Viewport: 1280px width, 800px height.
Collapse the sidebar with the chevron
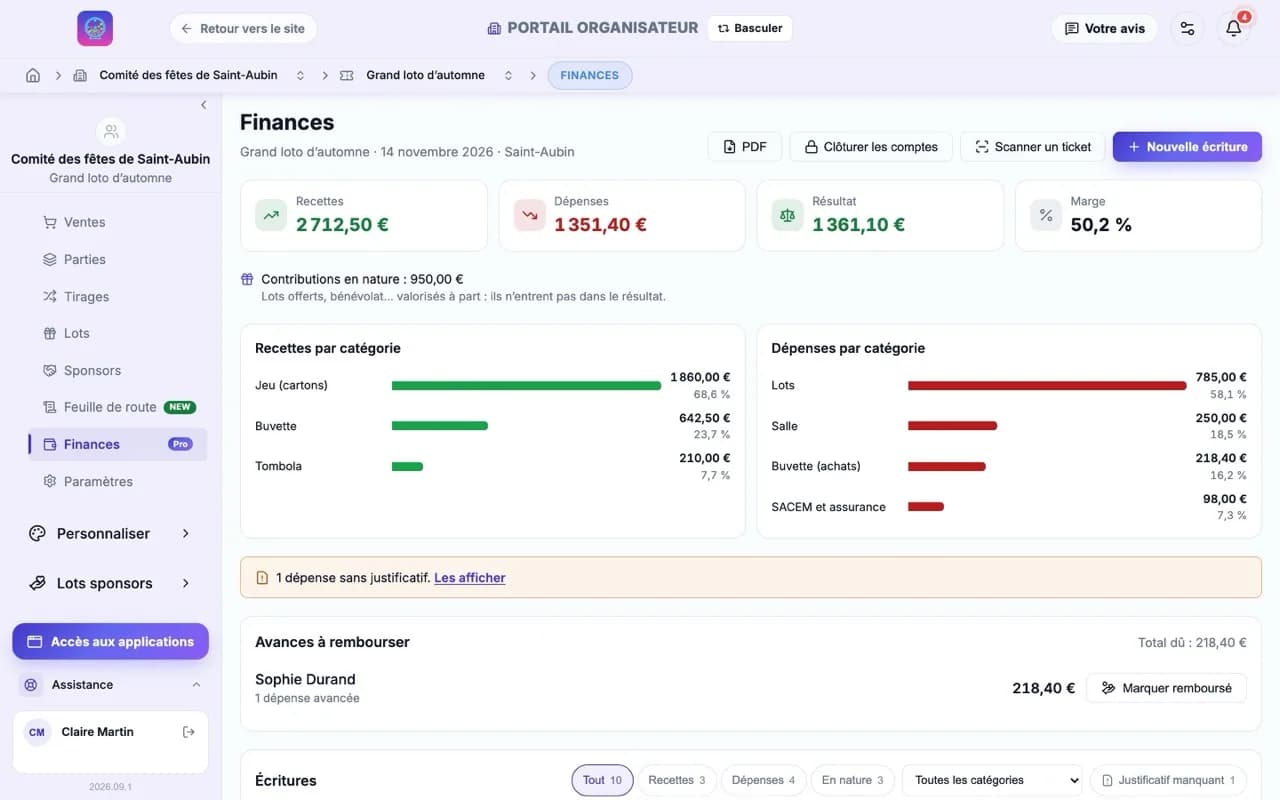(x=204, y=105)
